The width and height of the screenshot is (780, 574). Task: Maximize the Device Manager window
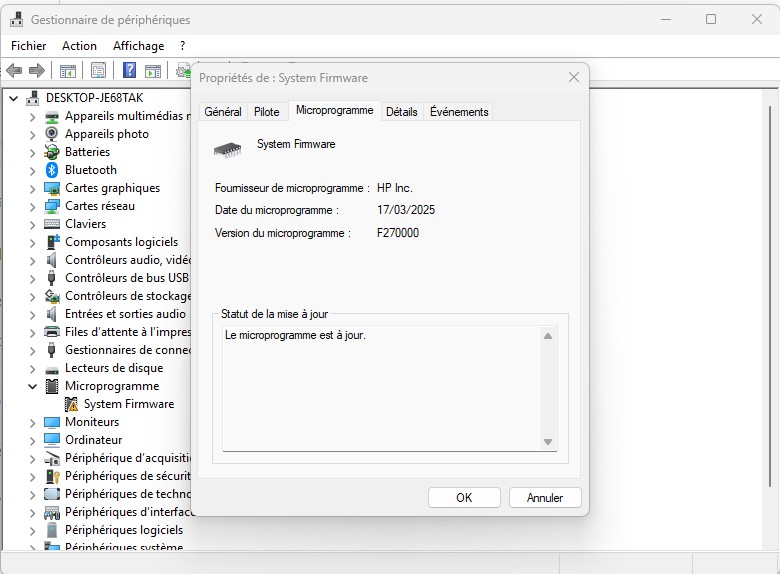[711, 19]
